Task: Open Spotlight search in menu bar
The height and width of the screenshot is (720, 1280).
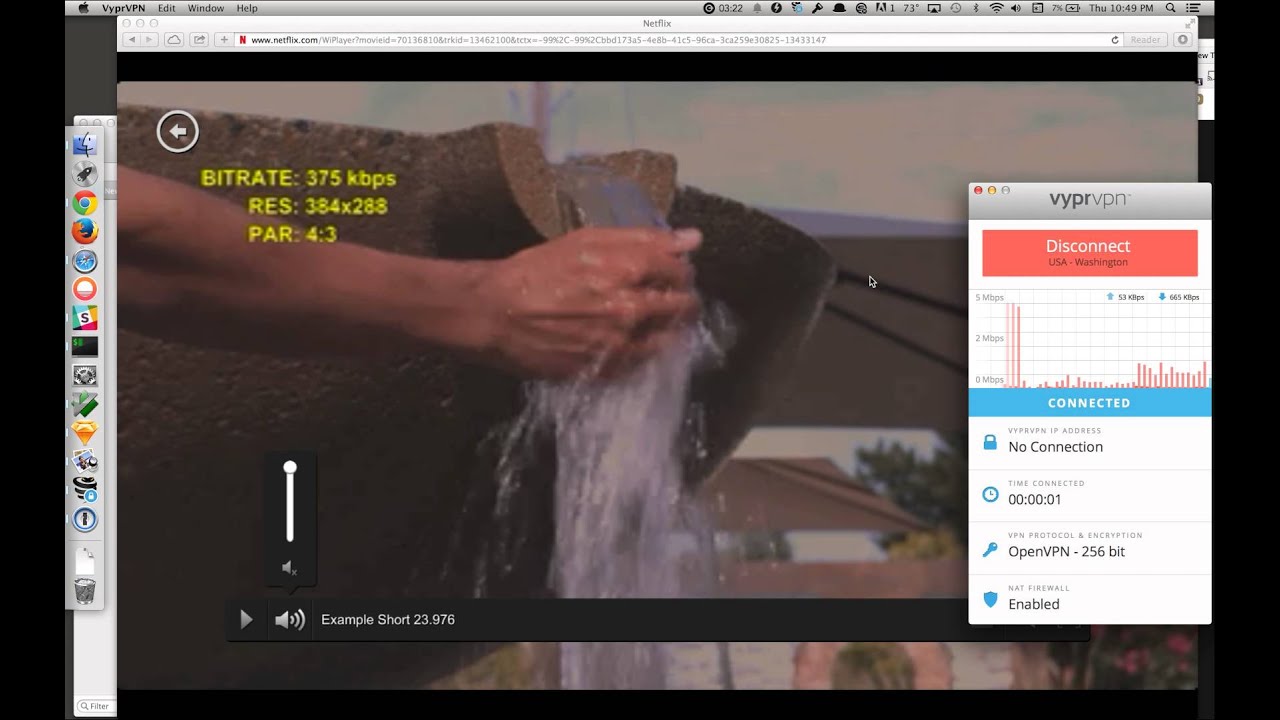Action: click(1171, 8)
